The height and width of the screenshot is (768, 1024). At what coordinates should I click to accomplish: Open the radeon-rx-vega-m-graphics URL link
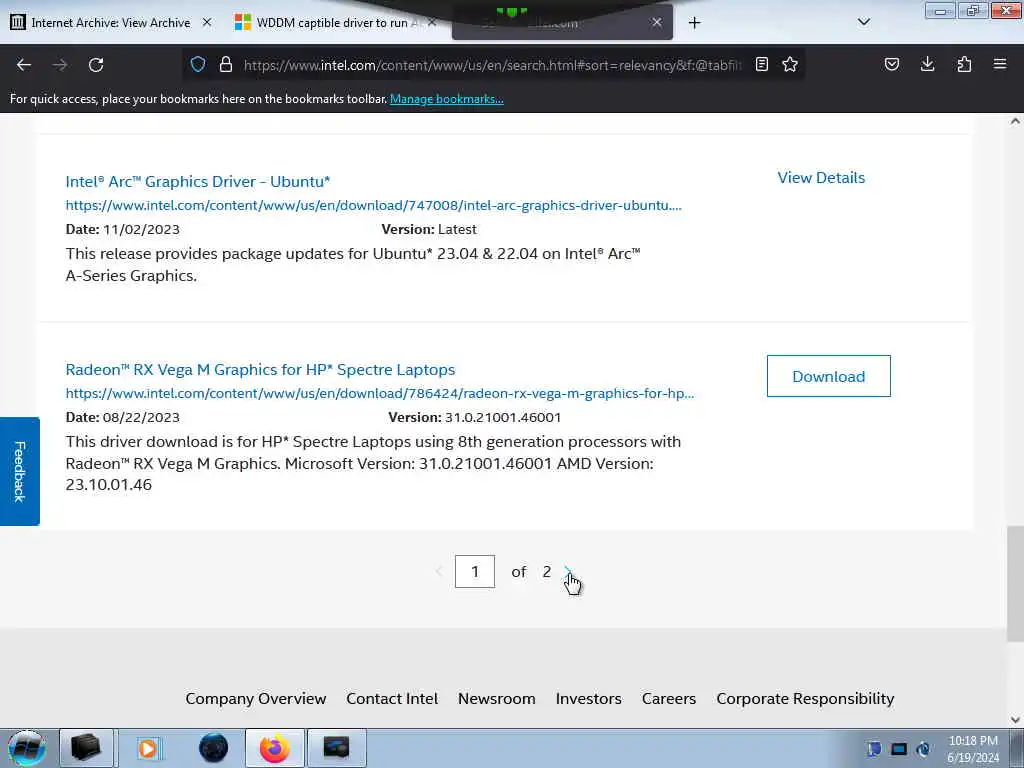click(x=380, y=393)
